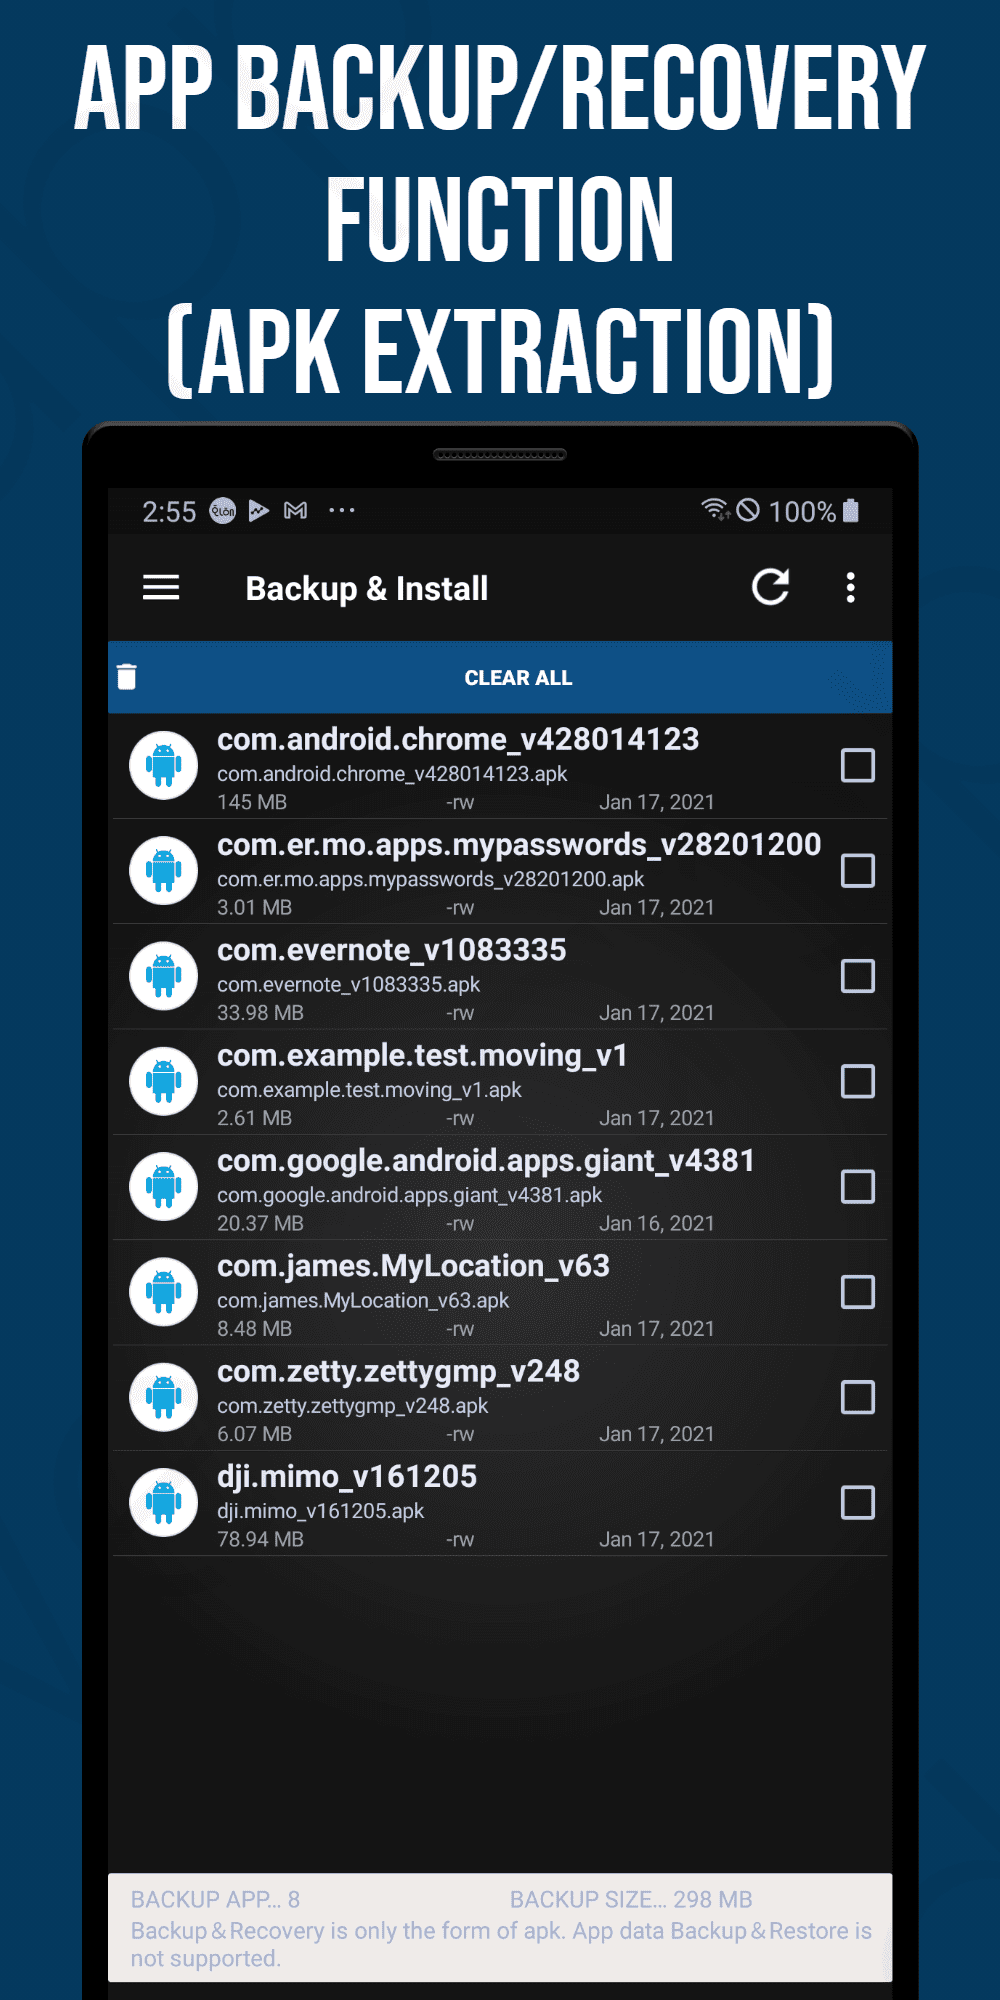Screen dimensions: 1000x2000
Task: Tap the battery icon in status bar
Action: click(x=851, y=511)
